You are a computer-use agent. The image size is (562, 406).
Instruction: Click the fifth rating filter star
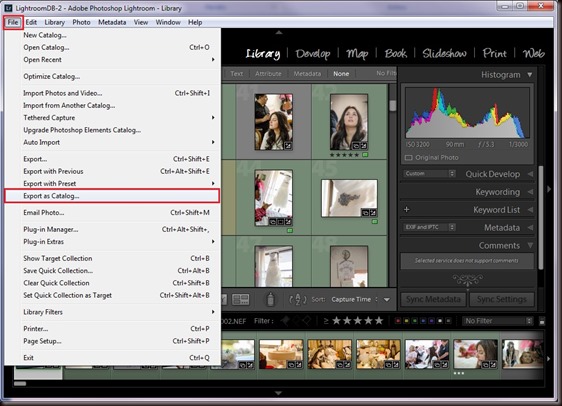tap(379, 320)
